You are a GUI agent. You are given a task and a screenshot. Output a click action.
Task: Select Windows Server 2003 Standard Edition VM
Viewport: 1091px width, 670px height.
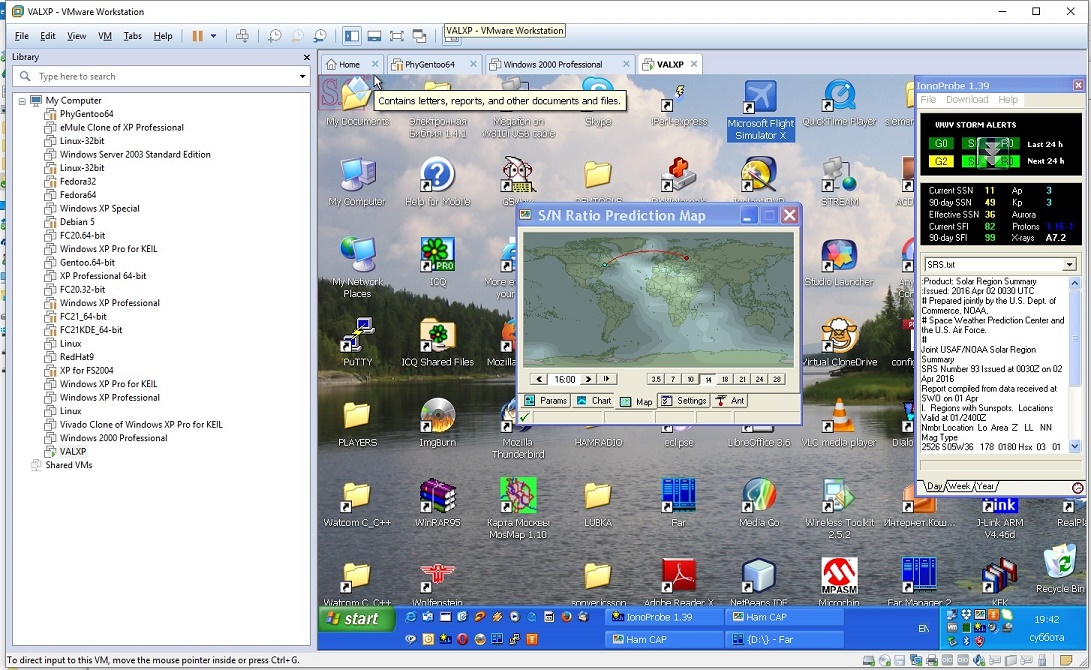(x=135, y=154)
